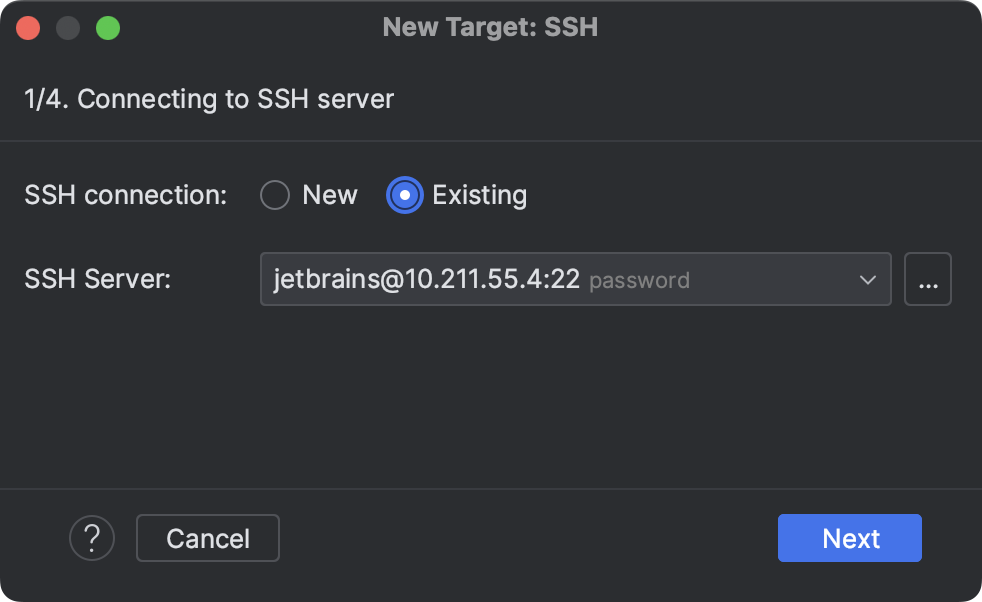
Task: Click the '1/4. Connecting to SSH server' step label
Action: point(209,98)
